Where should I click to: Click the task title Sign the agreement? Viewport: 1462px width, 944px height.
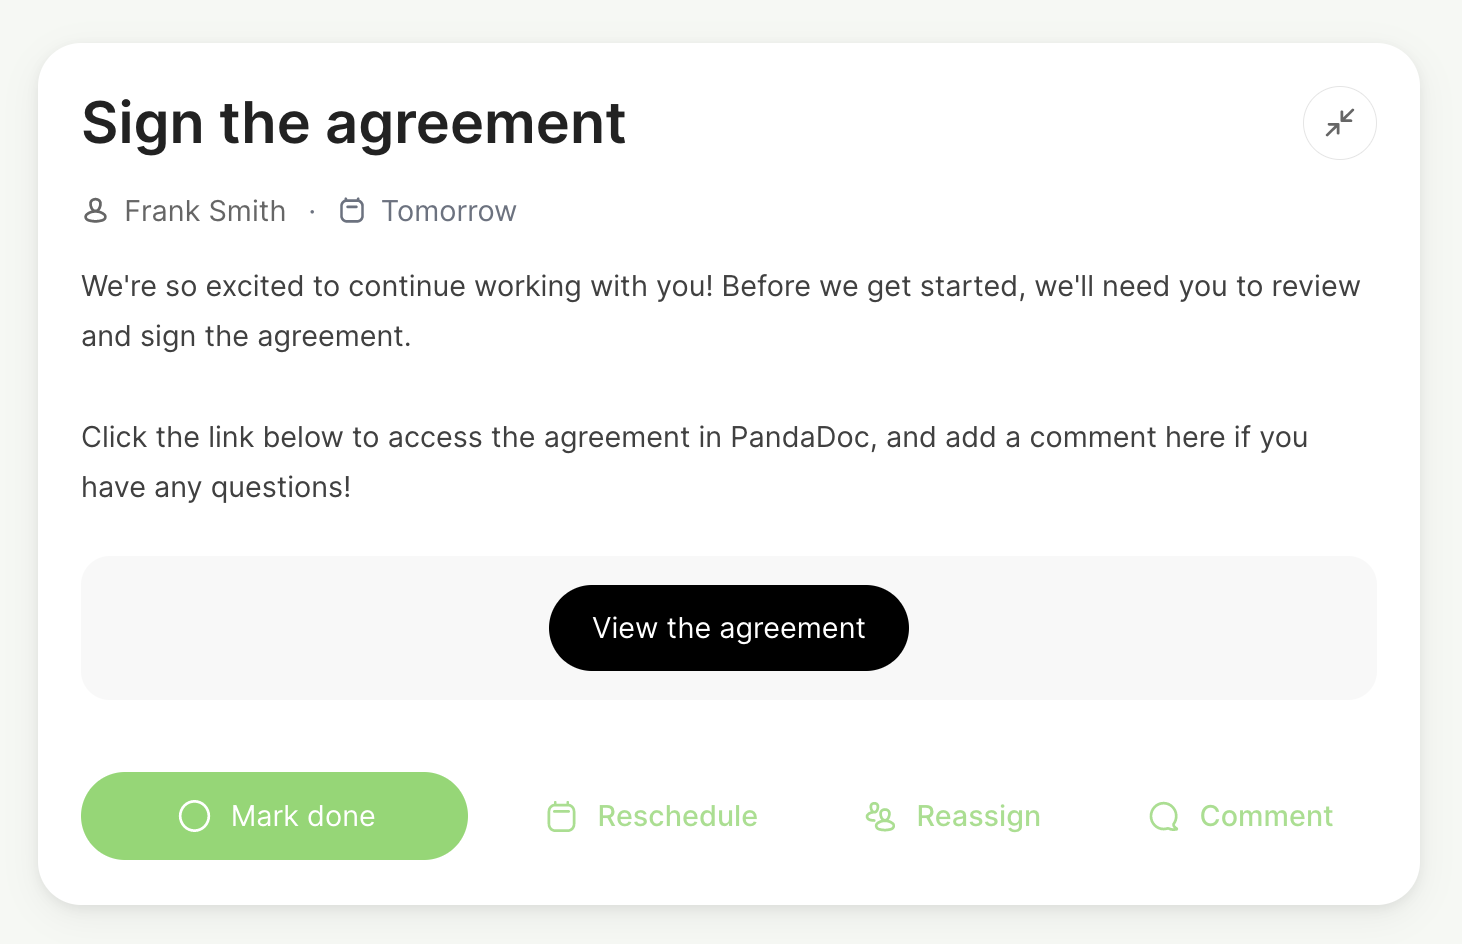point(354,122)
